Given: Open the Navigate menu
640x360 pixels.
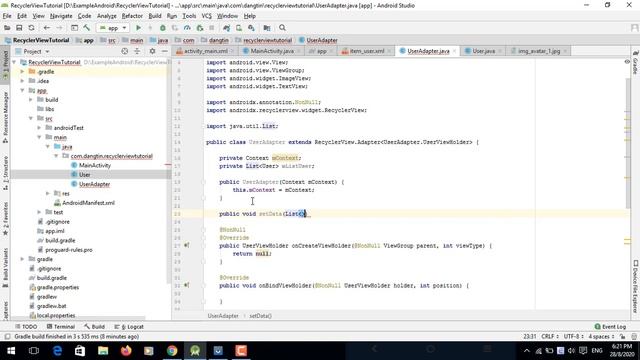Looking at the screenshot, I should [61, 16].
